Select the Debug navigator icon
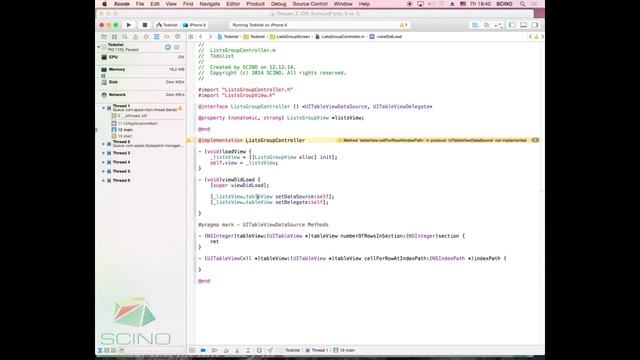 coord(157,37)
